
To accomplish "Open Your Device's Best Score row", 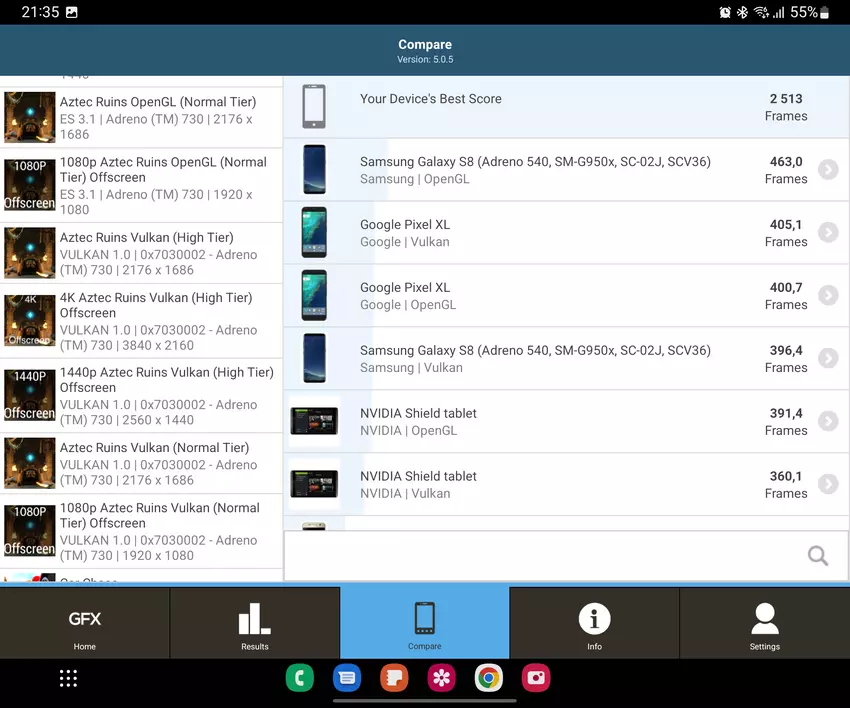I will pos(566,107).
